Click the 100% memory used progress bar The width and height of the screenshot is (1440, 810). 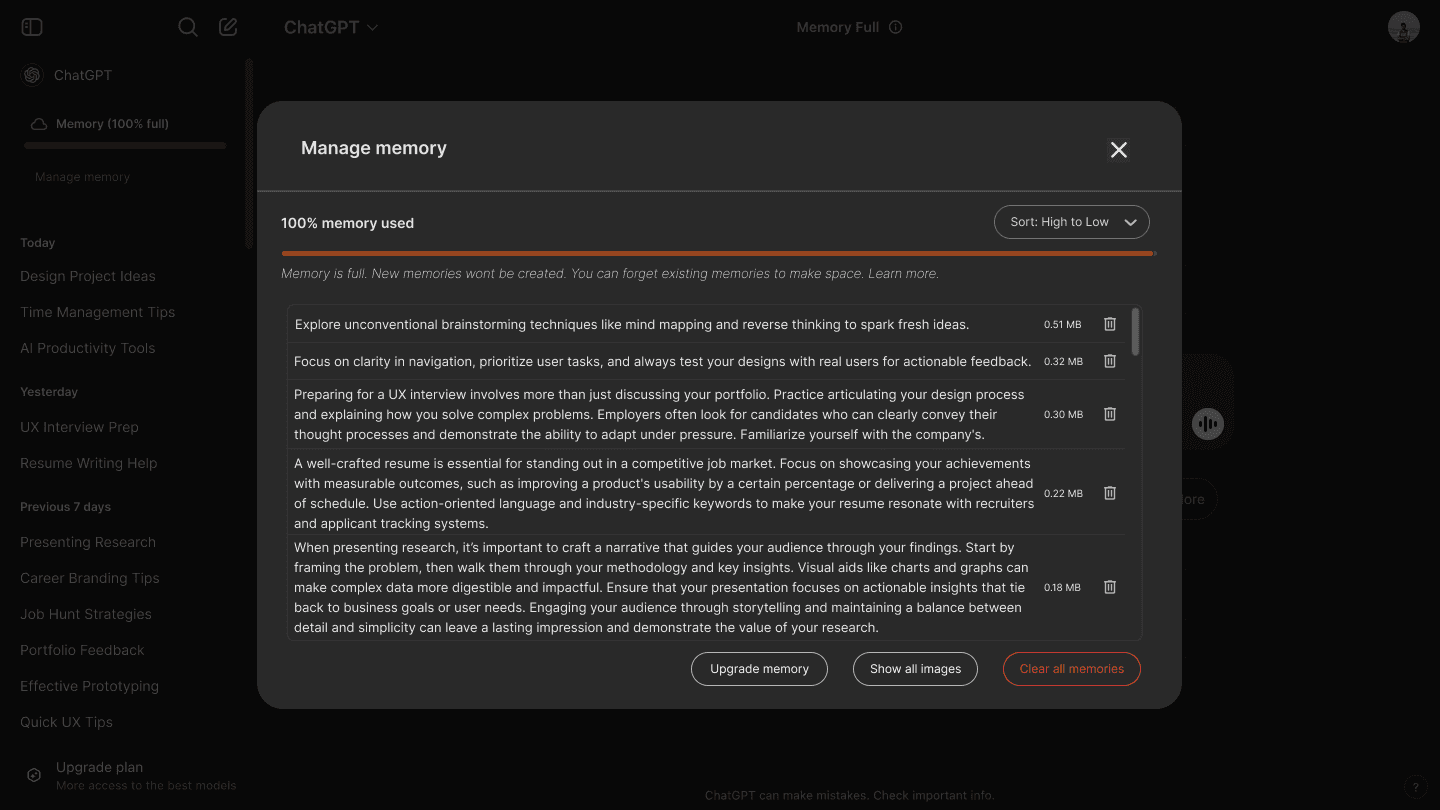(718, 254)
